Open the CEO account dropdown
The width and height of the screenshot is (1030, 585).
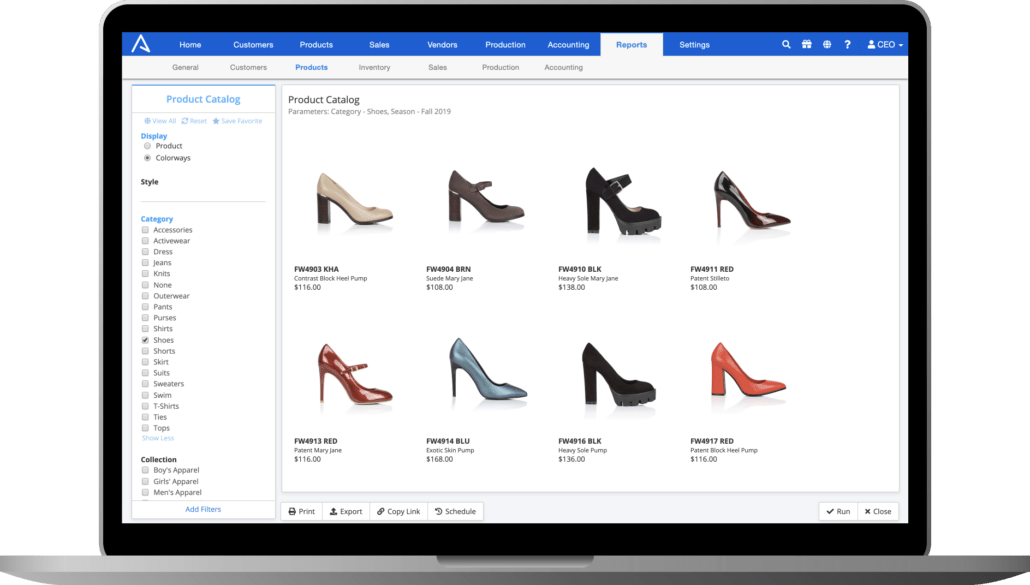(x=884, y=44)
